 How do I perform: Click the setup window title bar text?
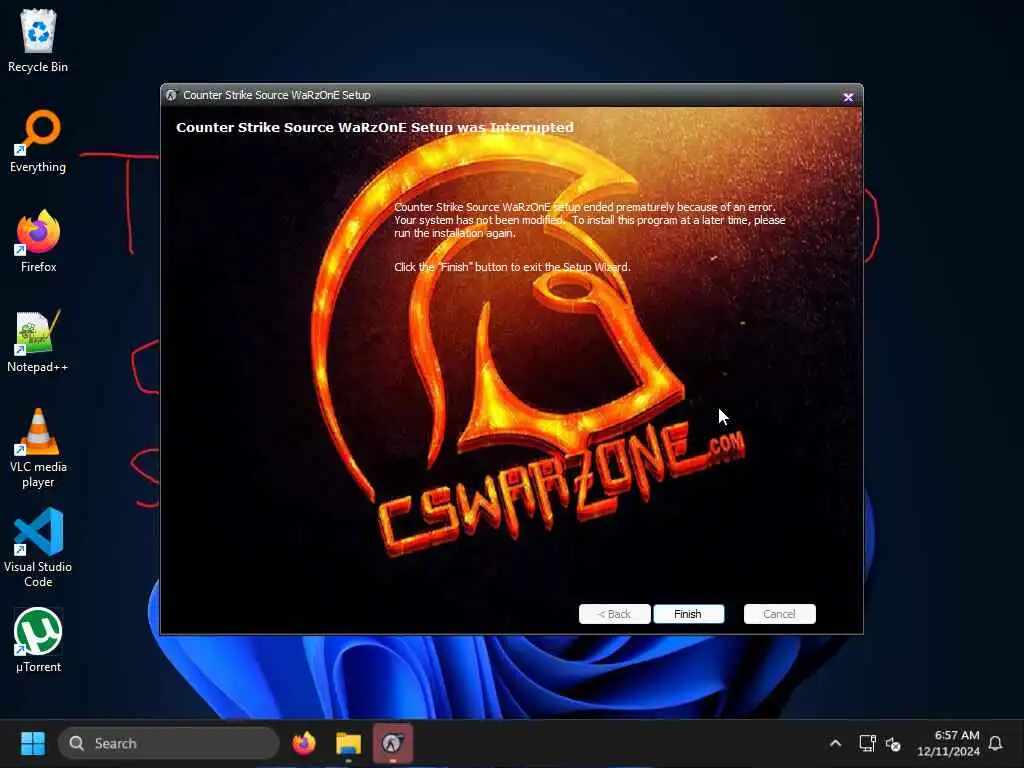pos(277,95)
